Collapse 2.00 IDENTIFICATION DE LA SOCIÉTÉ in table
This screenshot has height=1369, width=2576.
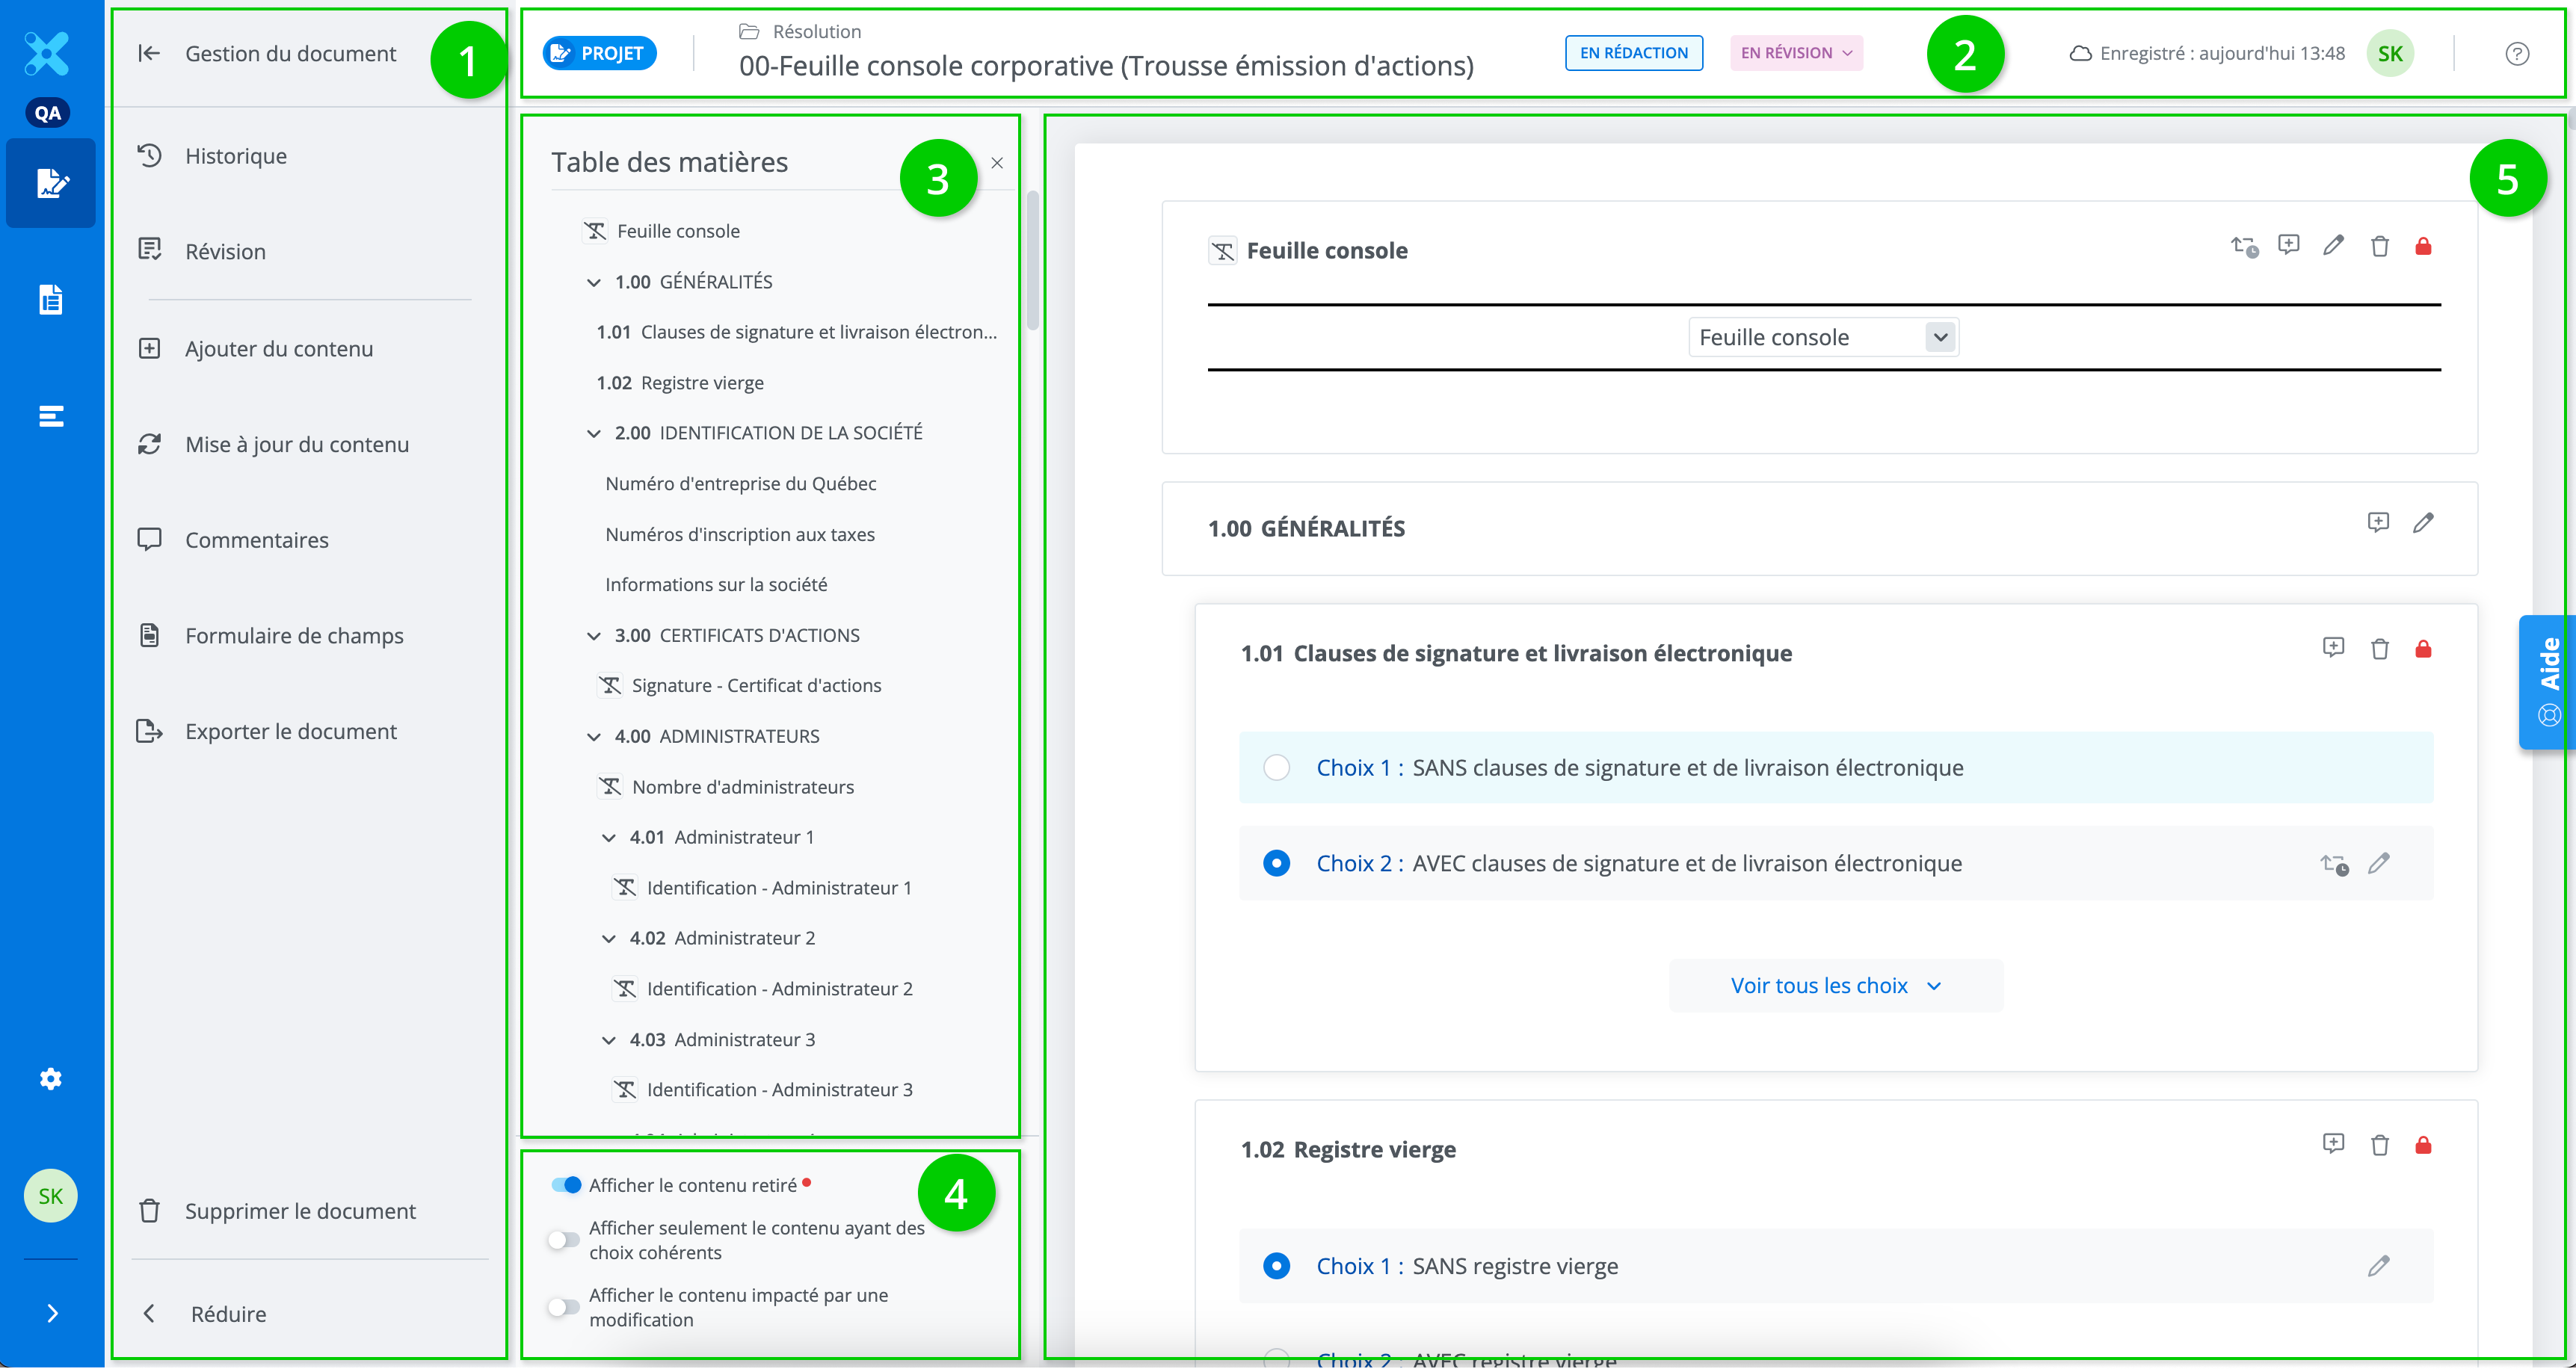coord(594,434)
